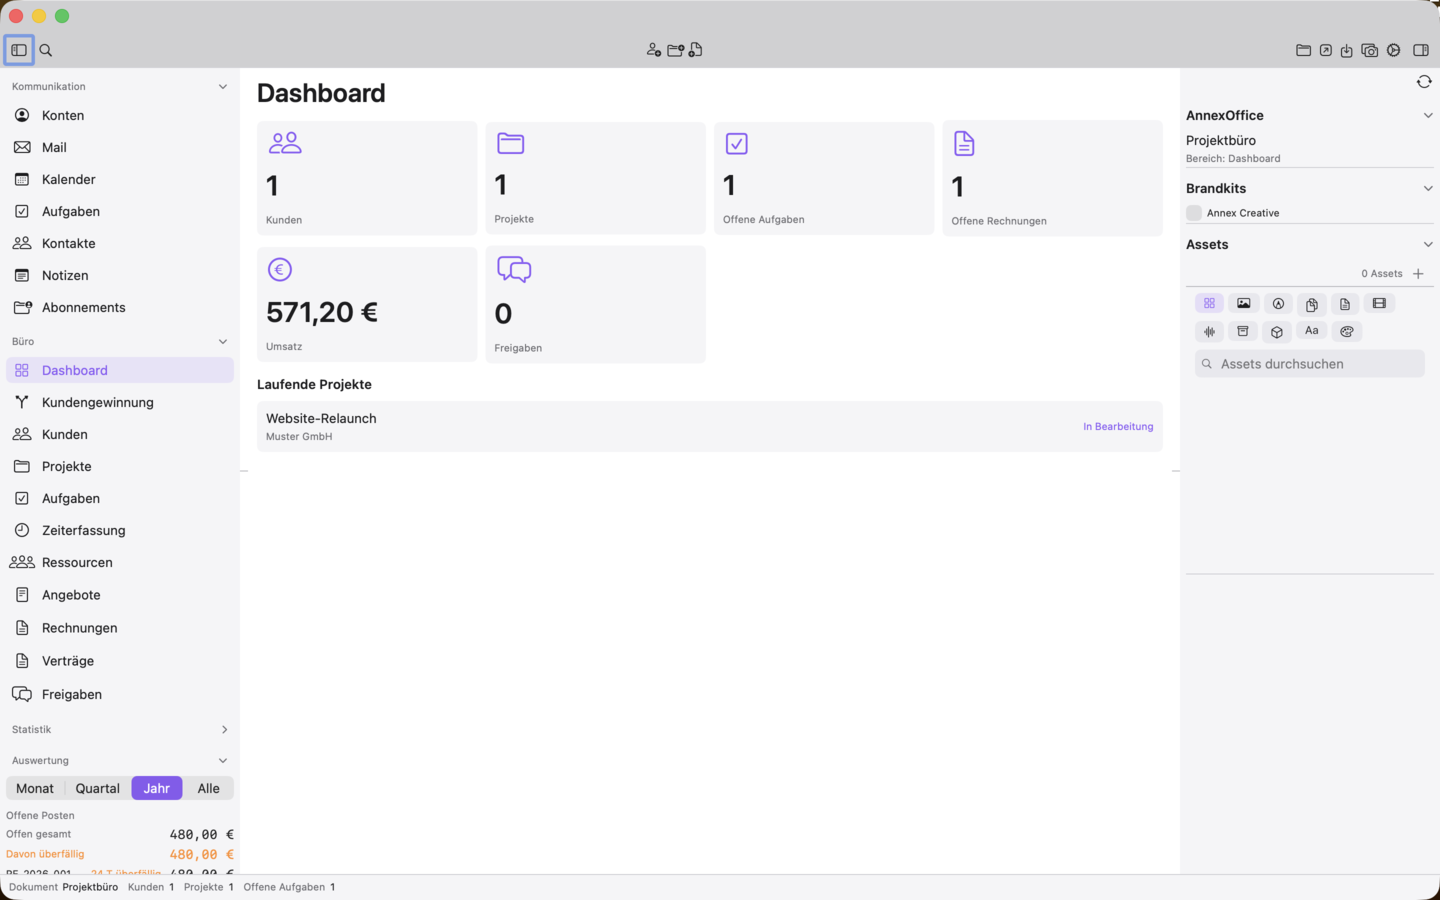The image size is (1440, 900).
Task: Click the export arrow toolbar icon
Action: coord(1326,50)
